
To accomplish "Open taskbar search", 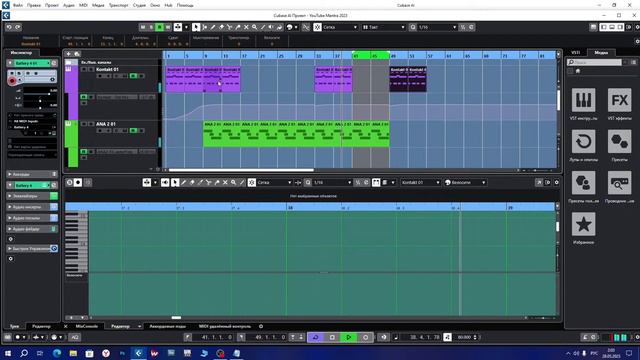I will (24, 353).
